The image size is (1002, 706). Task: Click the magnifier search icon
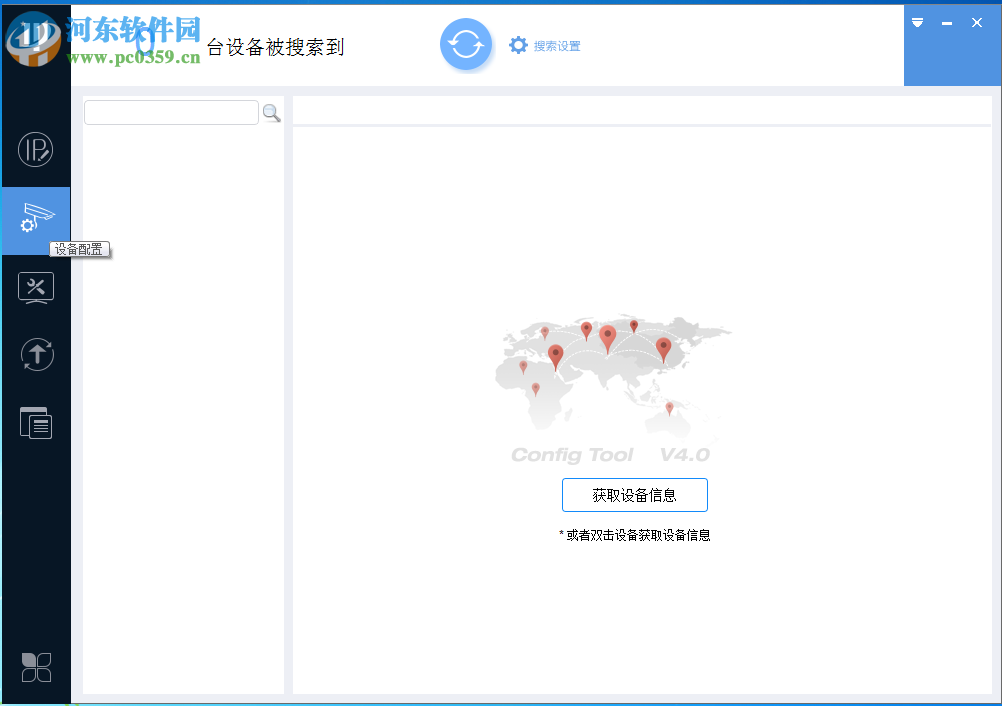pyautogui.click(x=271, y=113)
